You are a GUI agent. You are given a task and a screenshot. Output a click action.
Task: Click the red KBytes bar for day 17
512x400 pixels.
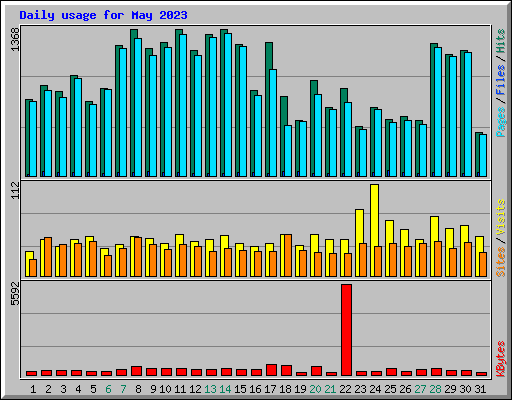coord(271,370)
